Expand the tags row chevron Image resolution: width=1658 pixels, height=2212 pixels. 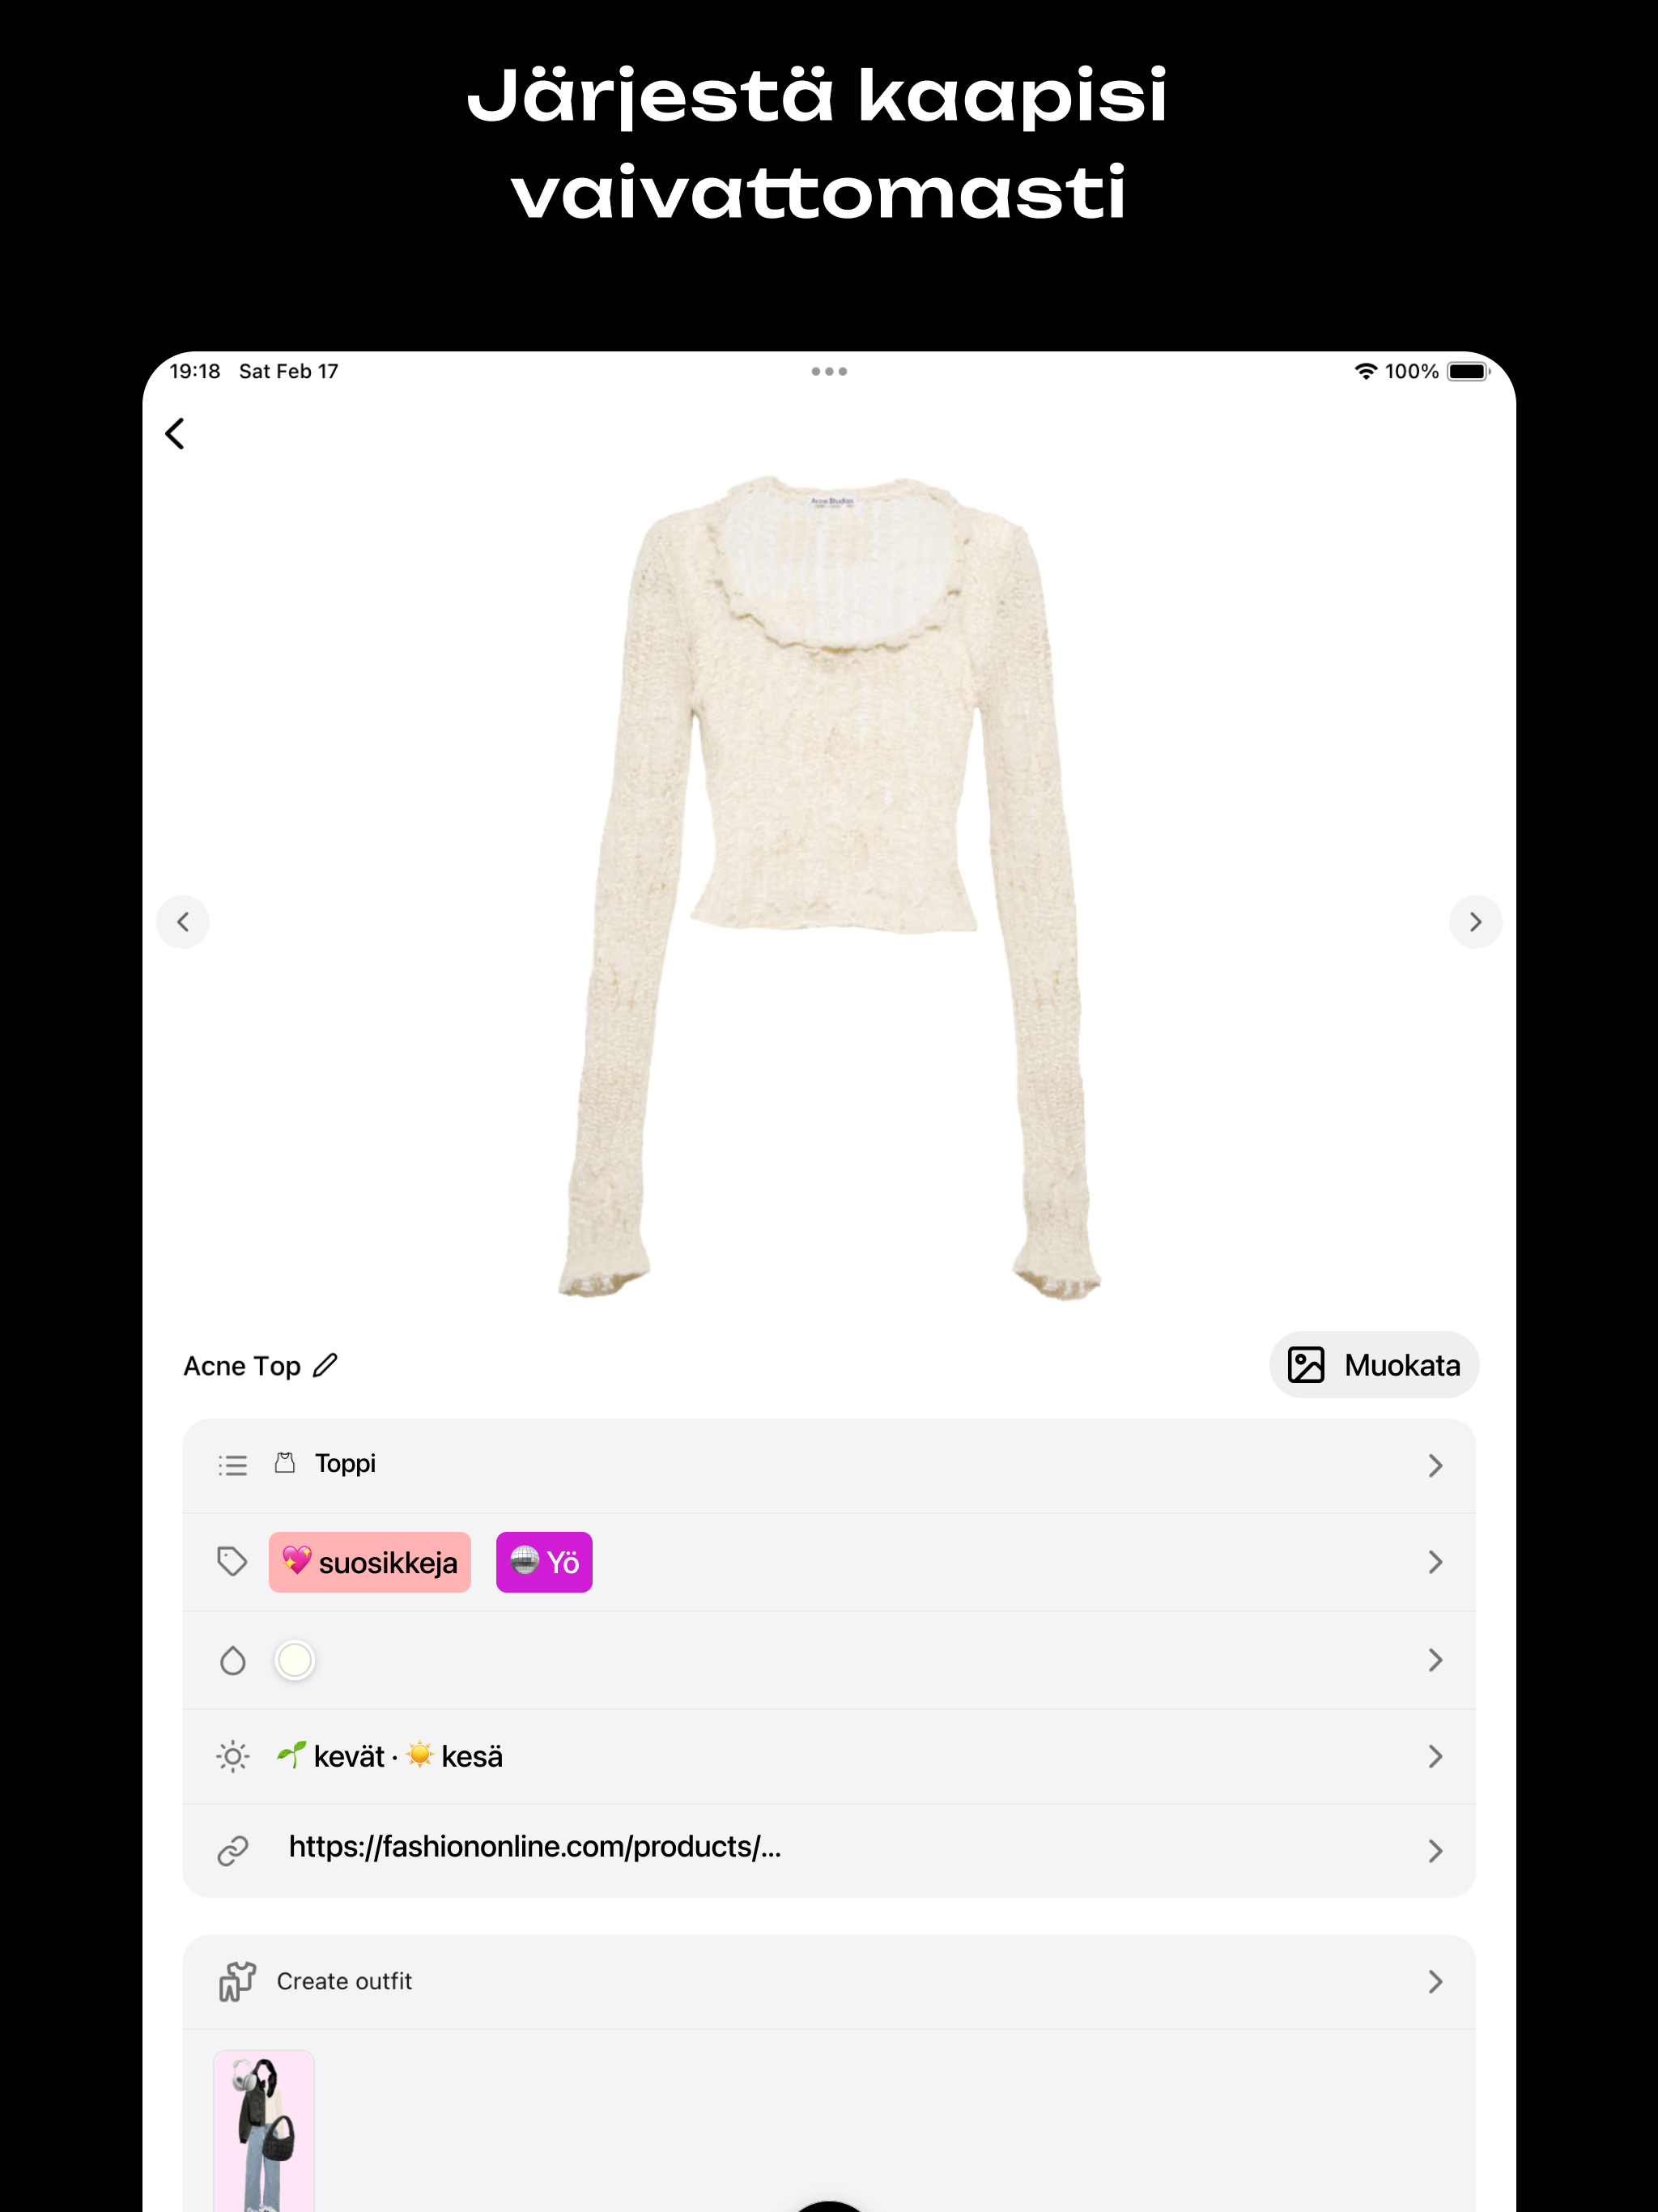click(1435, 1562)
